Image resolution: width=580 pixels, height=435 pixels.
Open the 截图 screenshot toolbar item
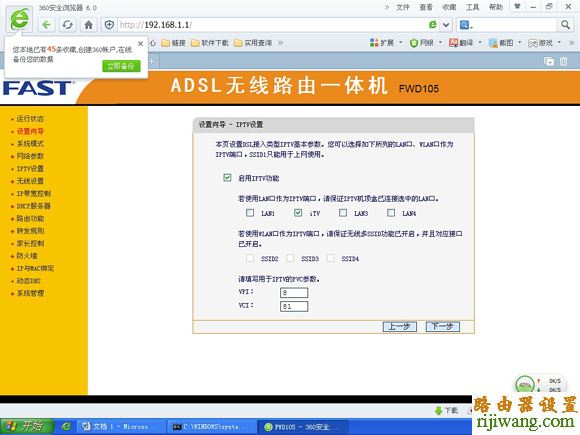[x=501, y=43]
